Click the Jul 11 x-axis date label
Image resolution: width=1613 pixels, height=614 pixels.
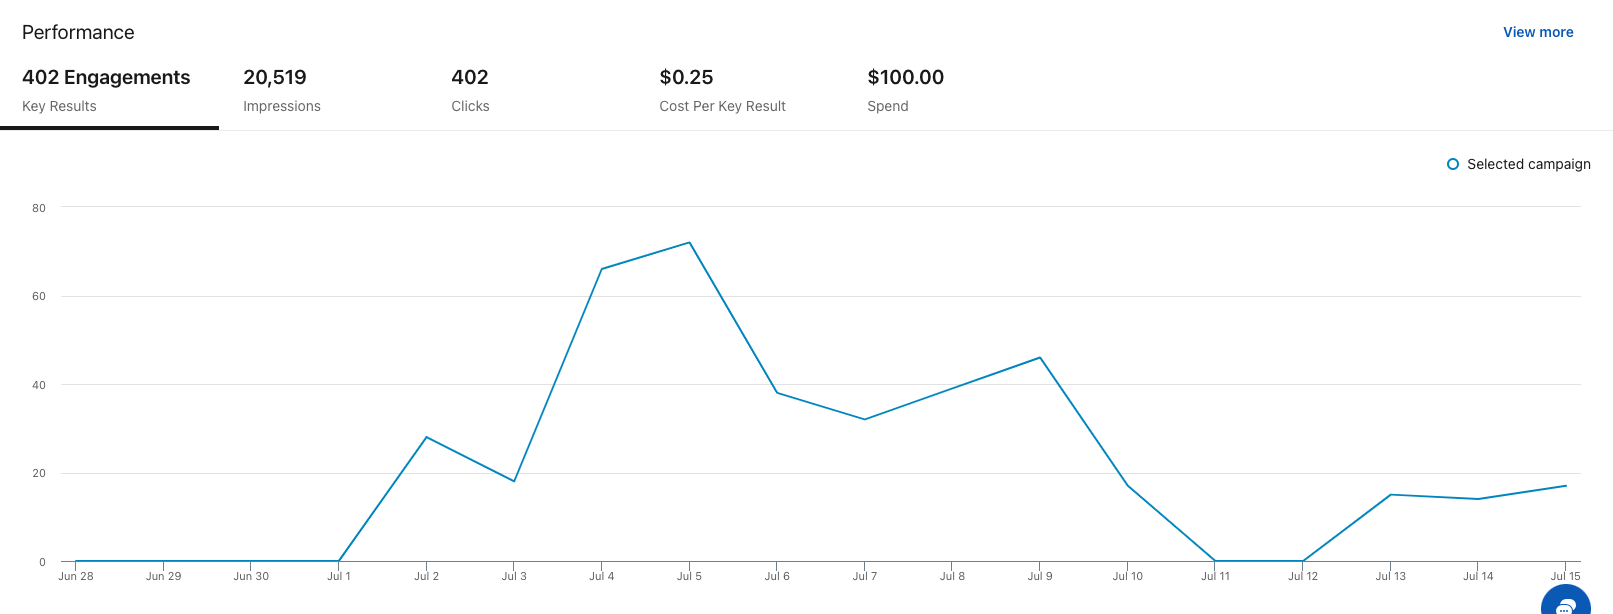tap(1215, 576)
